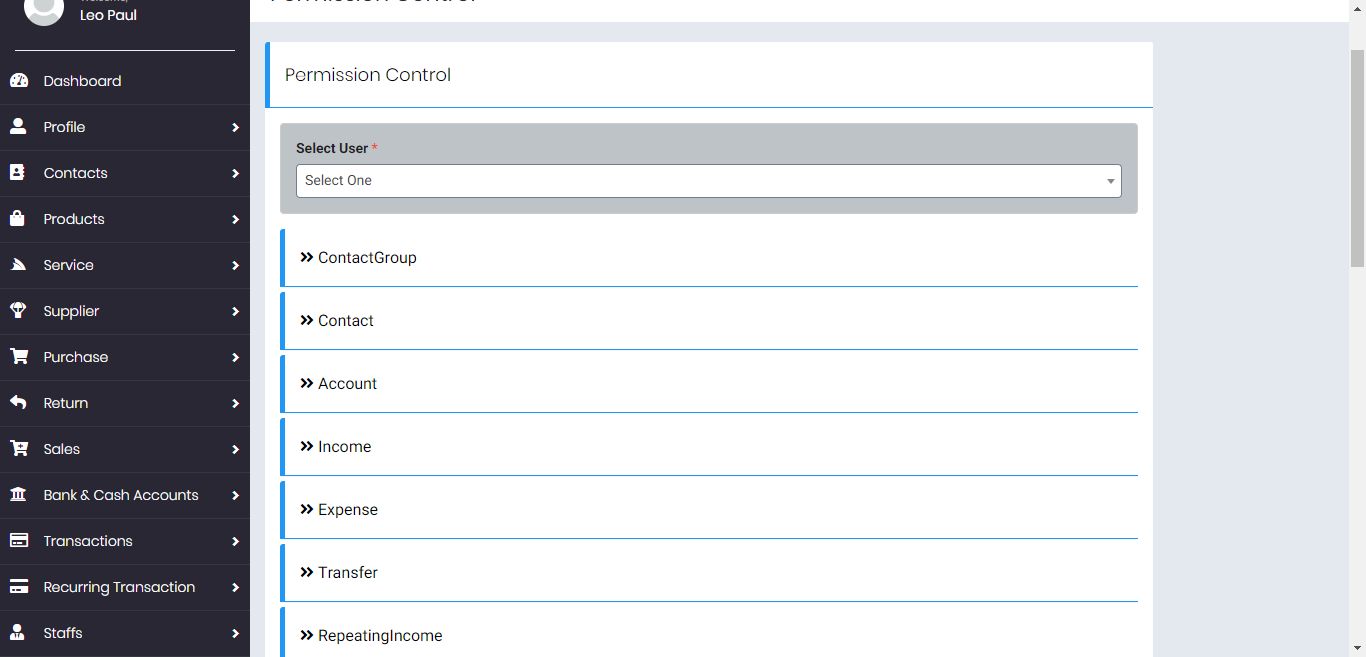Click the Purchase cart icon
Viewport: 1366px width, 657px height.
click(18, 357)
